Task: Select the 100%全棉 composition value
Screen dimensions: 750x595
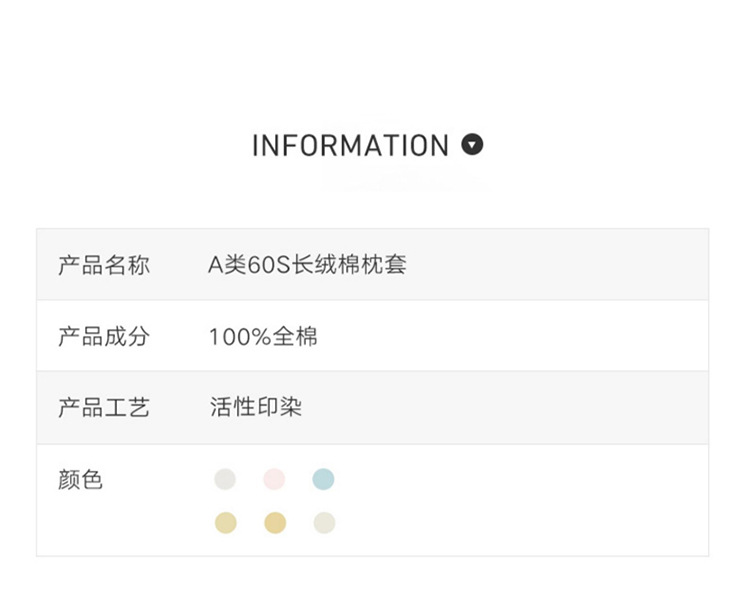Action: 263,337
